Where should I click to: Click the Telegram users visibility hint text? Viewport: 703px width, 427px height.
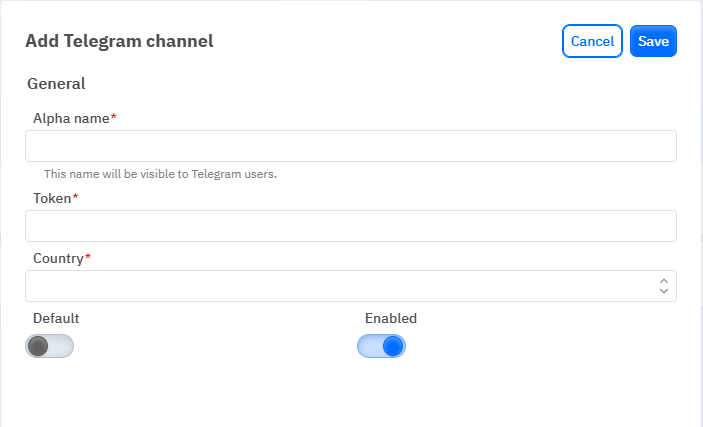click(x=160, y=174)
